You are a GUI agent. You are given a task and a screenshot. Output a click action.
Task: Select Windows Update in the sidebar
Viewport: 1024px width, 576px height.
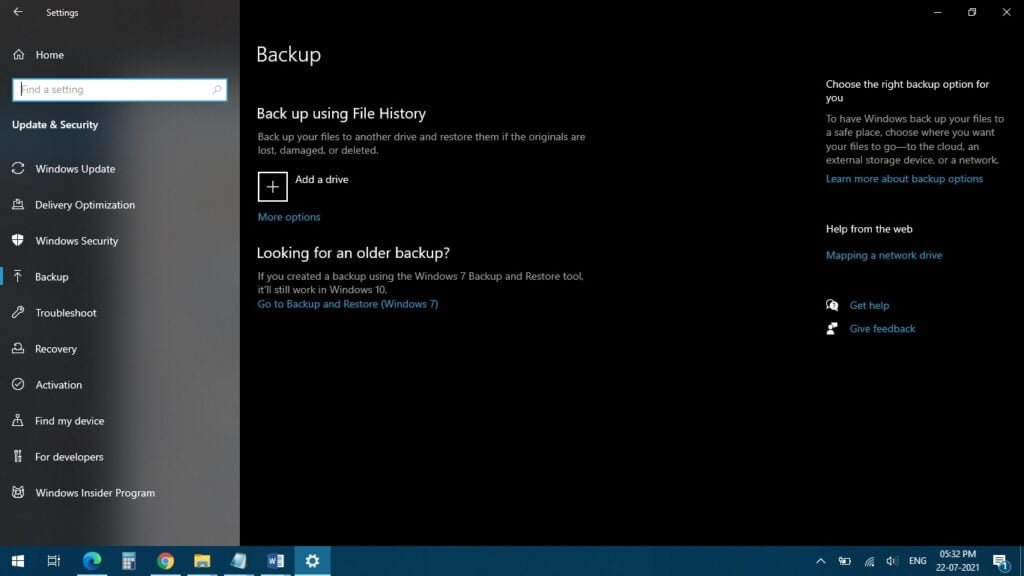pos(75,169)
